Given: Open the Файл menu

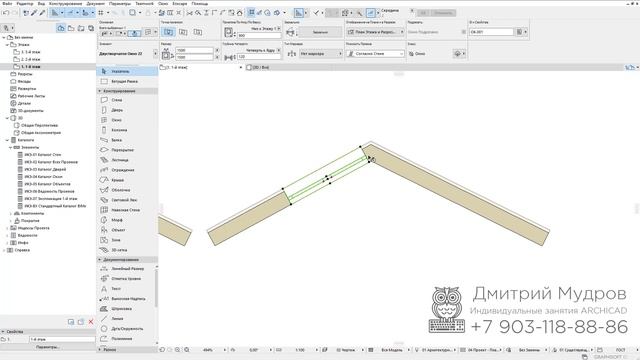Looking at the screenshot, I should pos(7,3).
